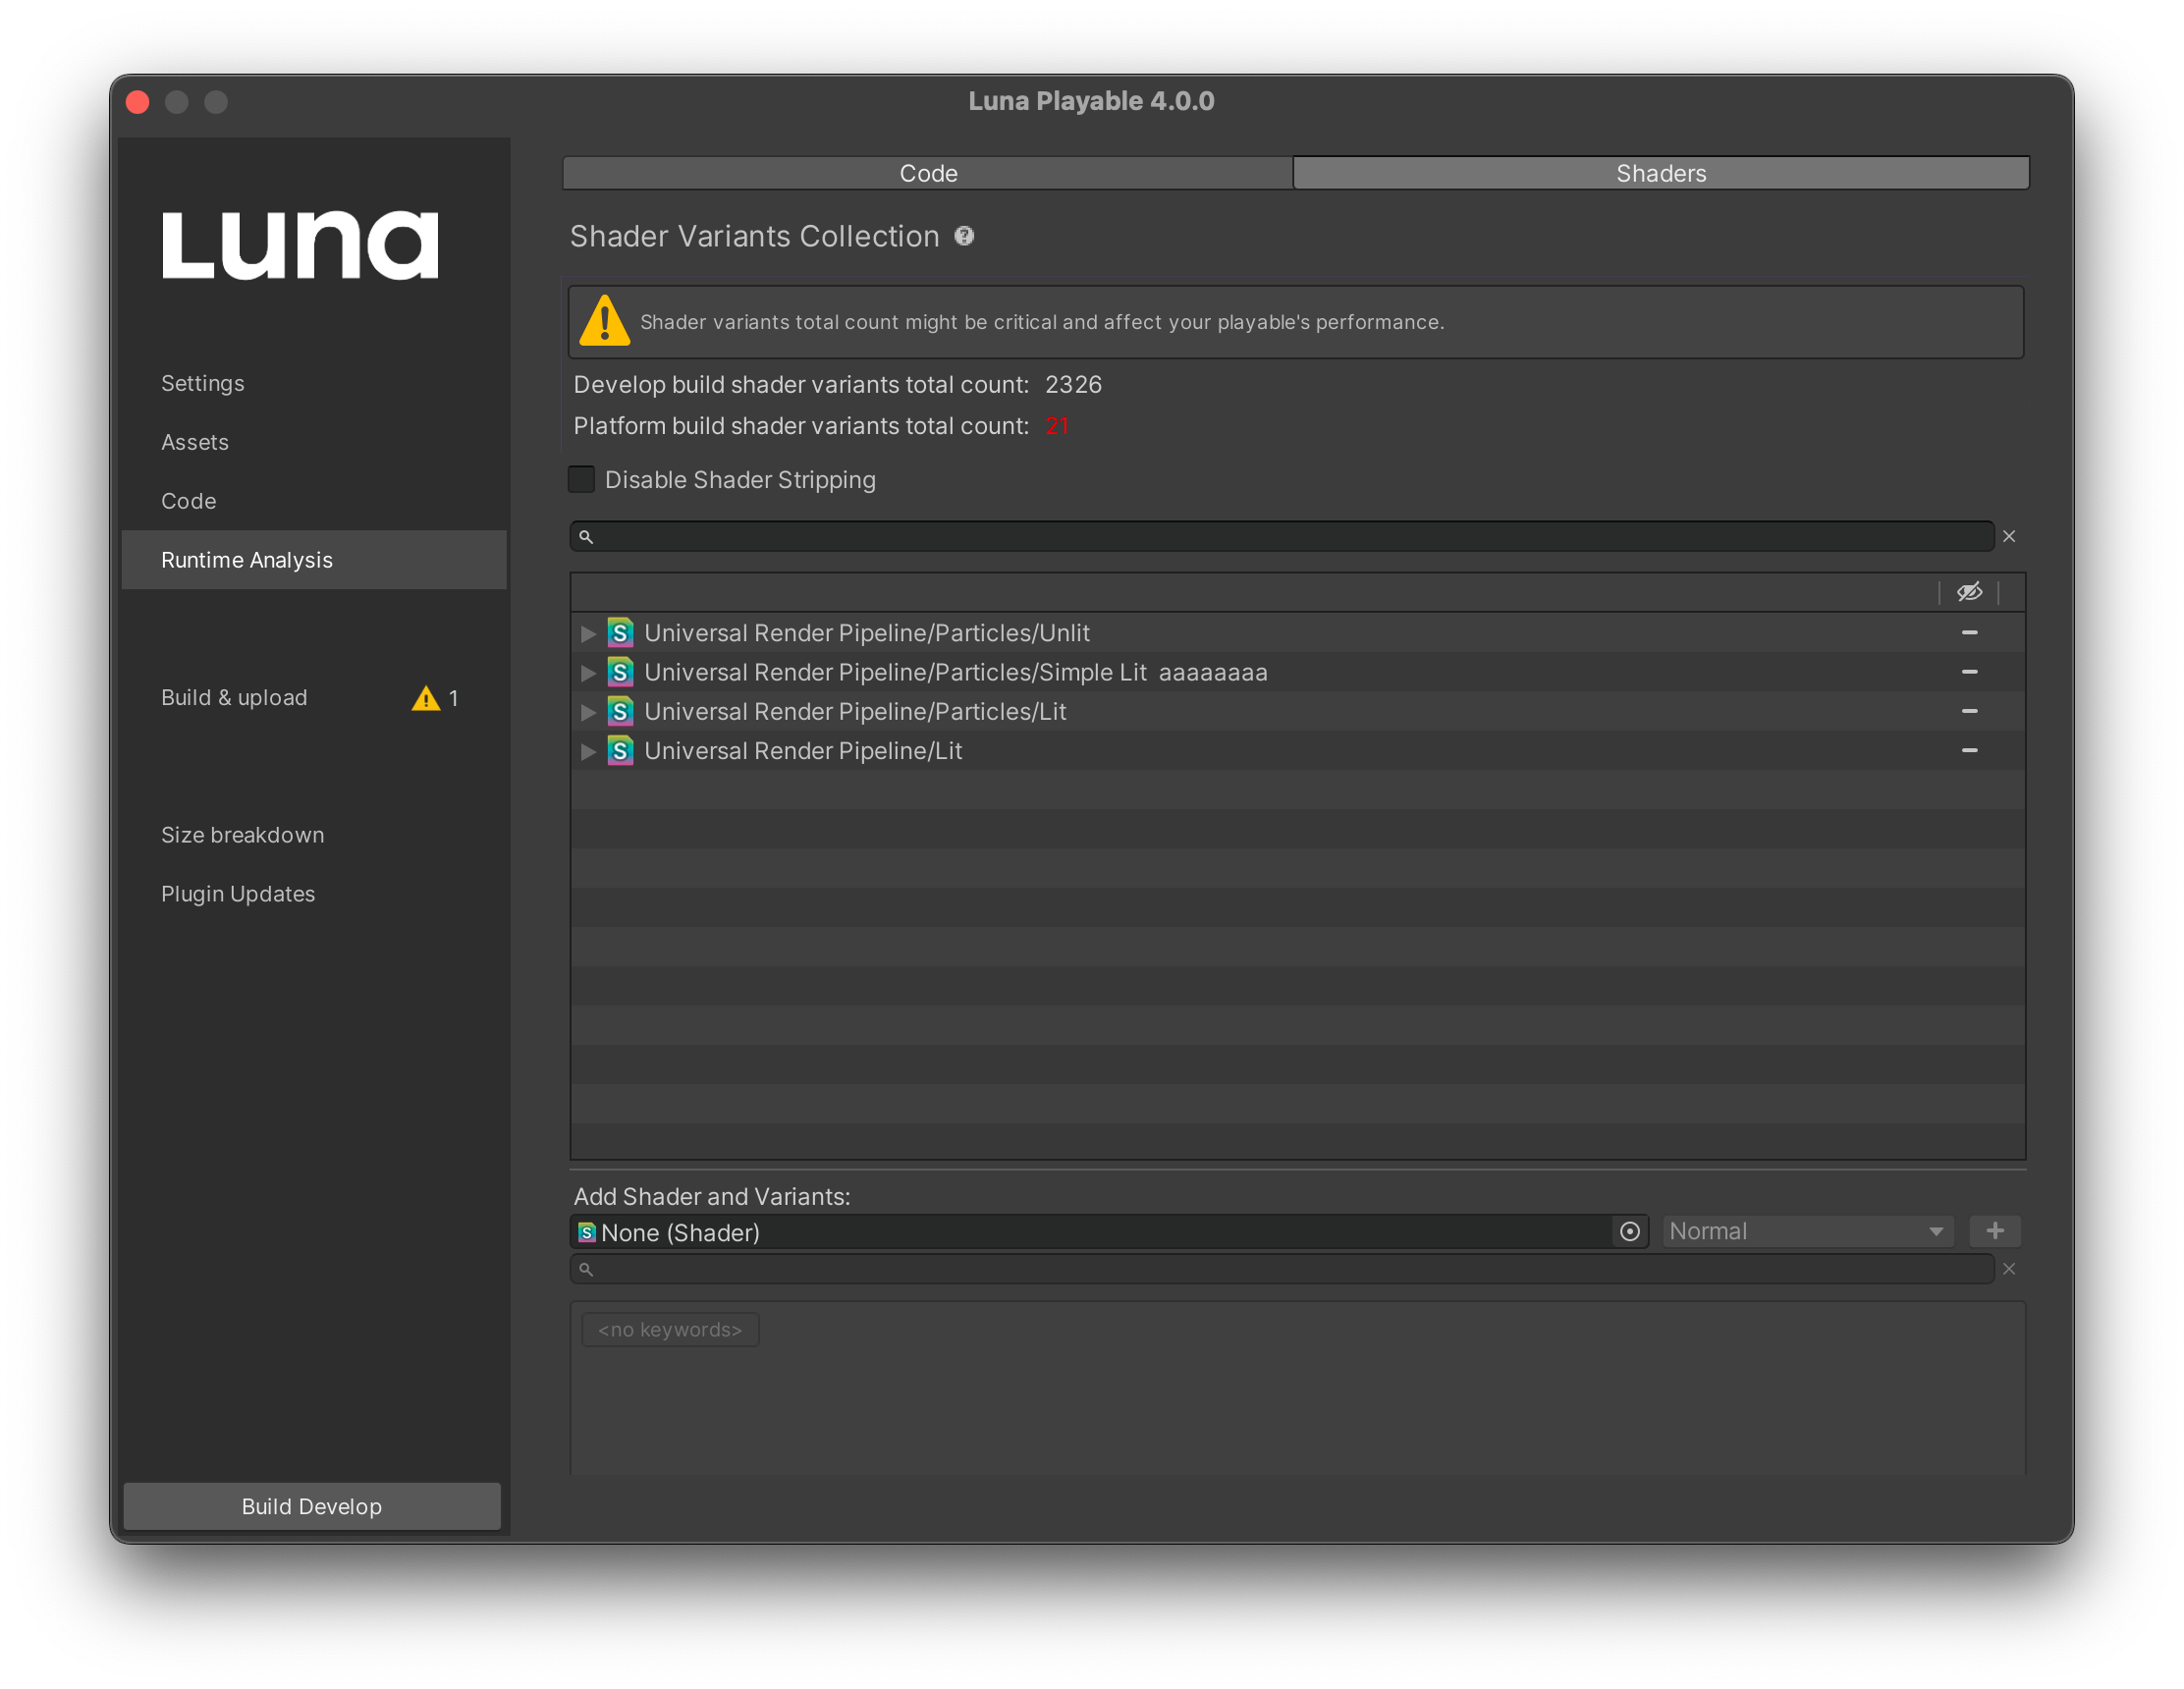Click the plus button to add shader variant
This screenshot has height=1689, width=2184.
pos(1994,1231)
